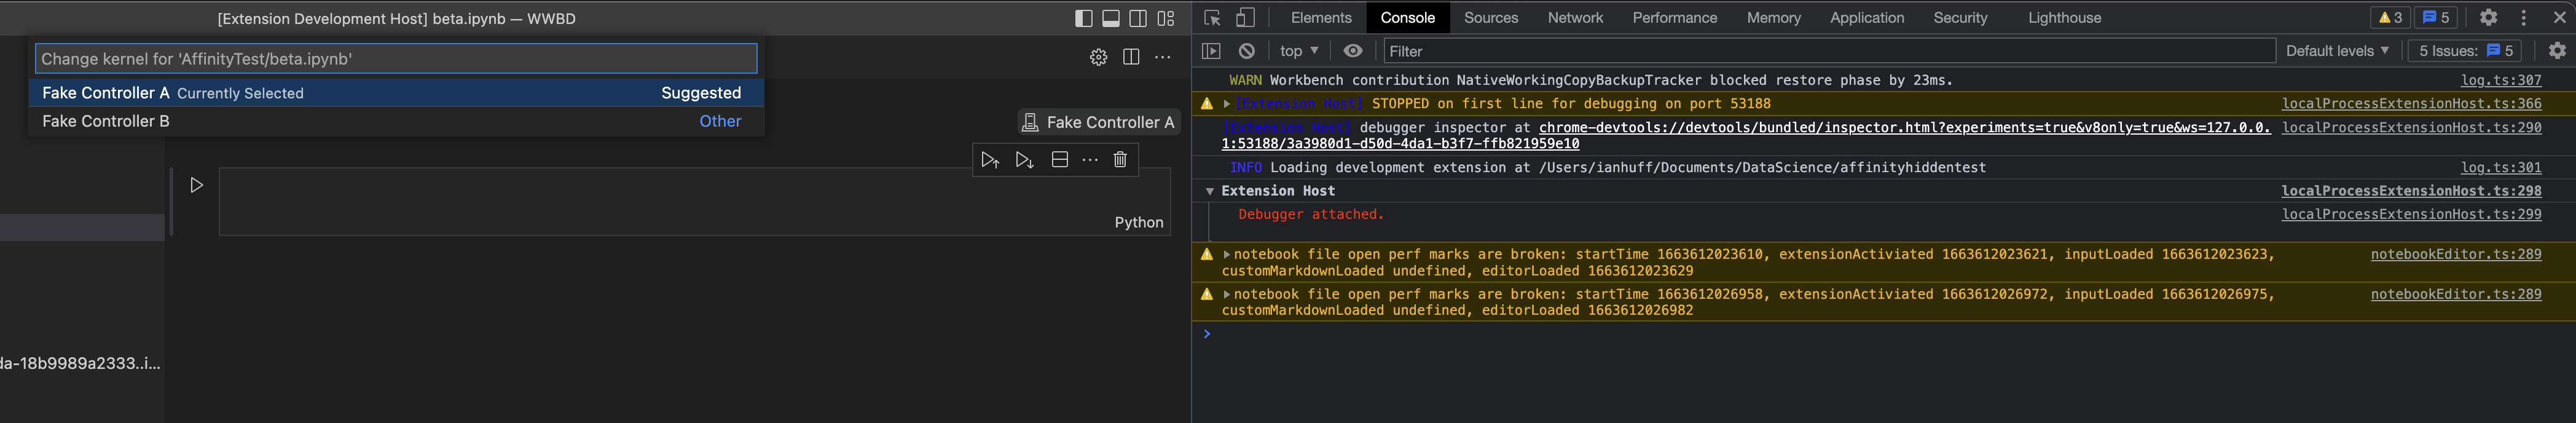2576x423 pixels.
Task: Click the Execute Above Cells icon
Action: (990, 160)
